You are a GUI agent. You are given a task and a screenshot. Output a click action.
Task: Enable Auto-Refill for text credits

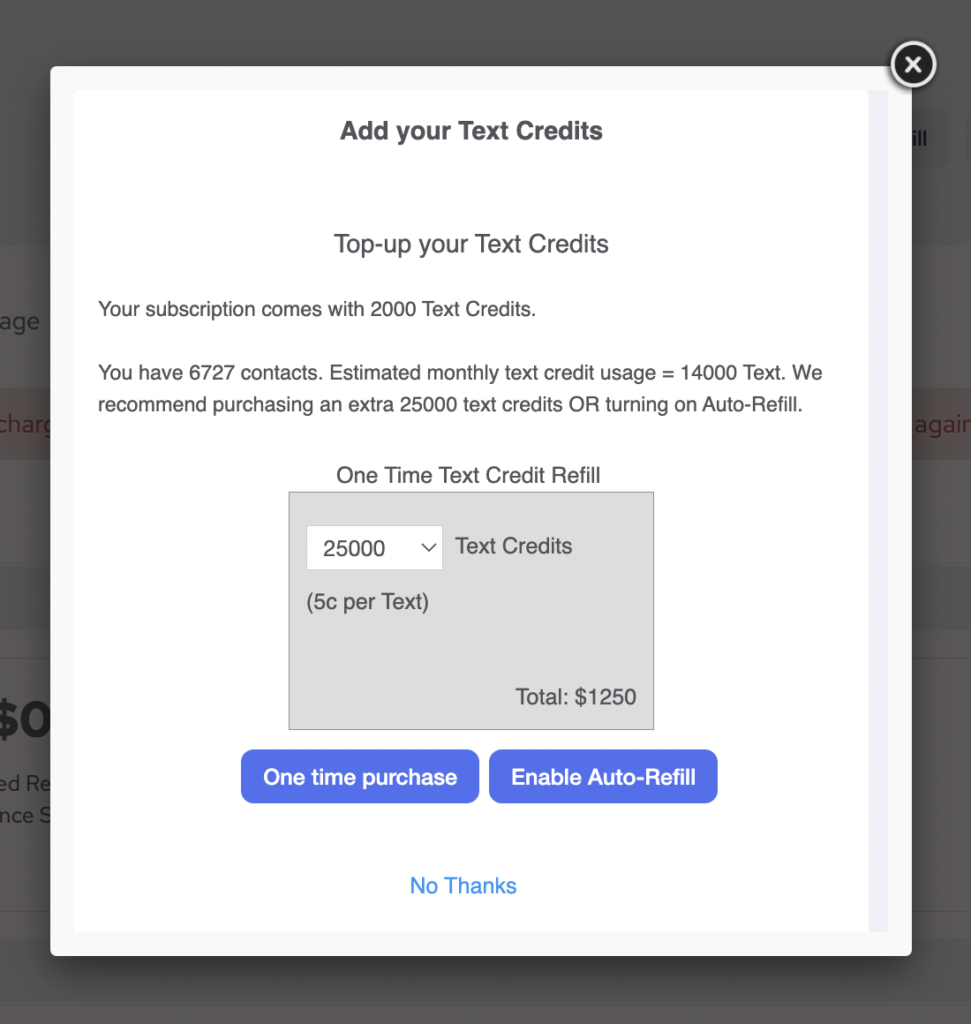click(x=603, y=777)
